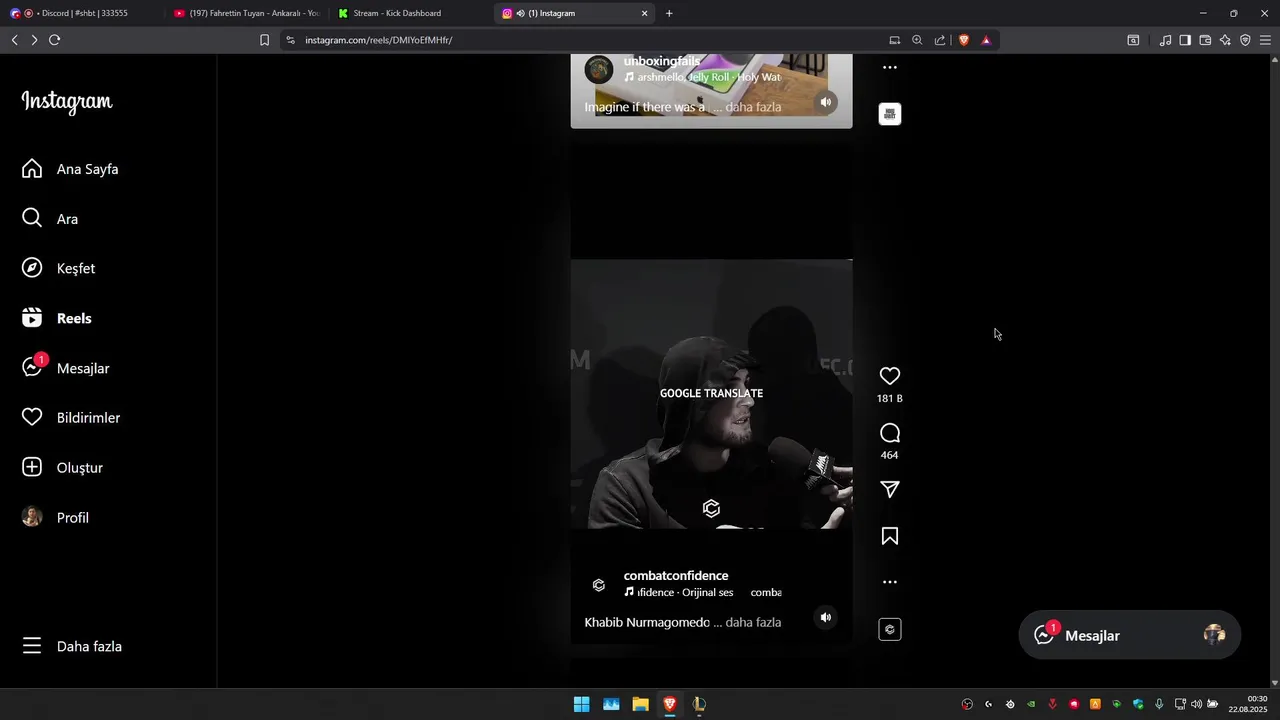Open the zoom magnifier in address bar
The height and width of the screenshot is (720, 1280).
click(917, 40)
